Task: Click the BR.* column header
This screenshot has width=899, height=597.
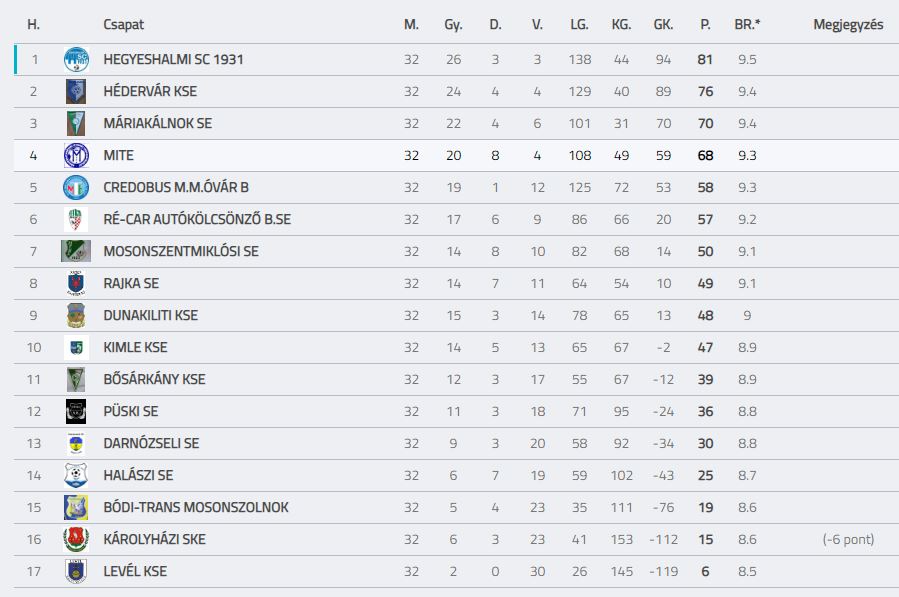Action: (747, 25)
